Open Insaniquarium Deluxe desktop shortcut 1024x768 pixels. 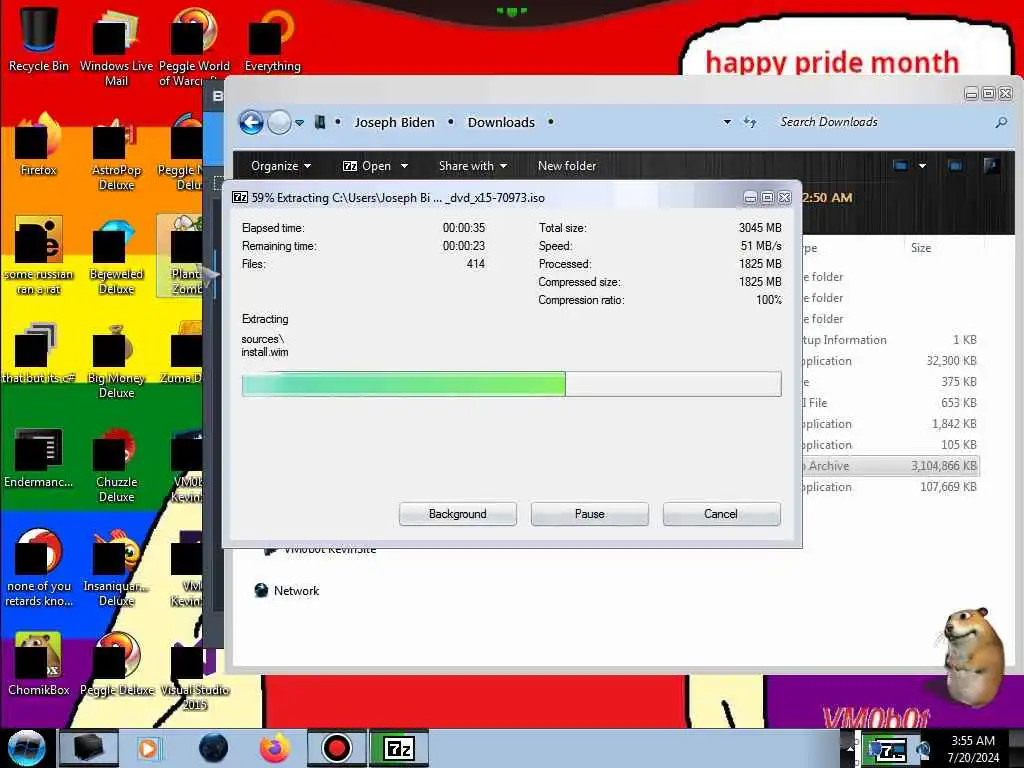click(x=116, y=569)
